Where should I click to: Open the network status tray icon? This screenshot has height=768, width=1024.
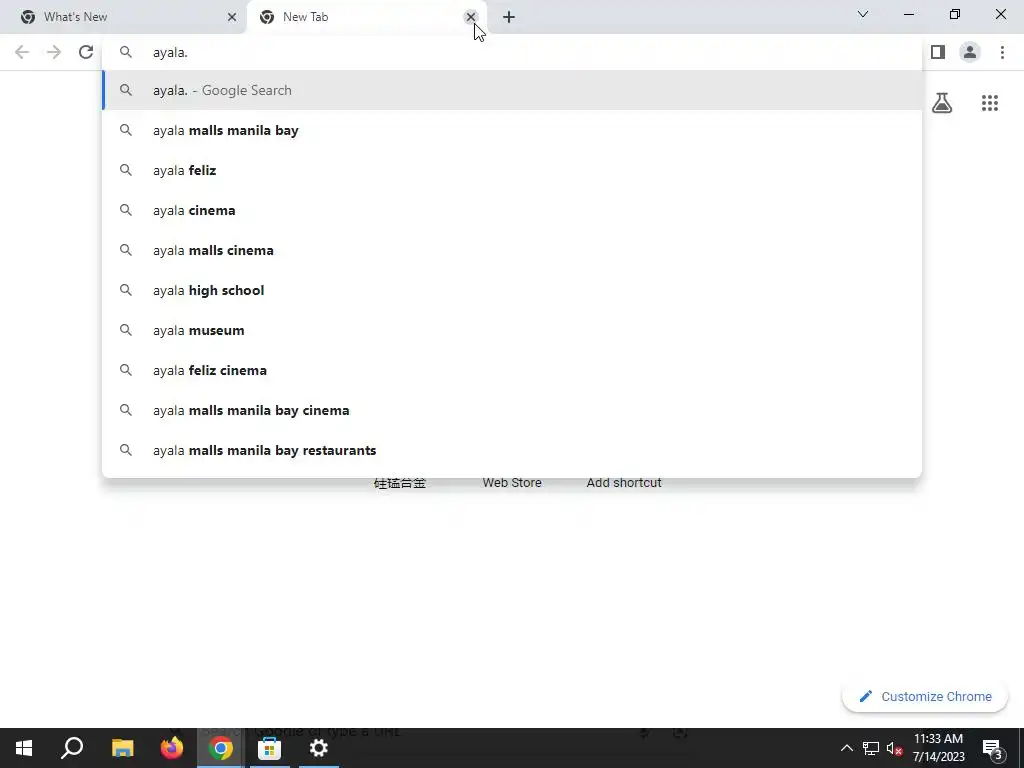coord(871,748)
